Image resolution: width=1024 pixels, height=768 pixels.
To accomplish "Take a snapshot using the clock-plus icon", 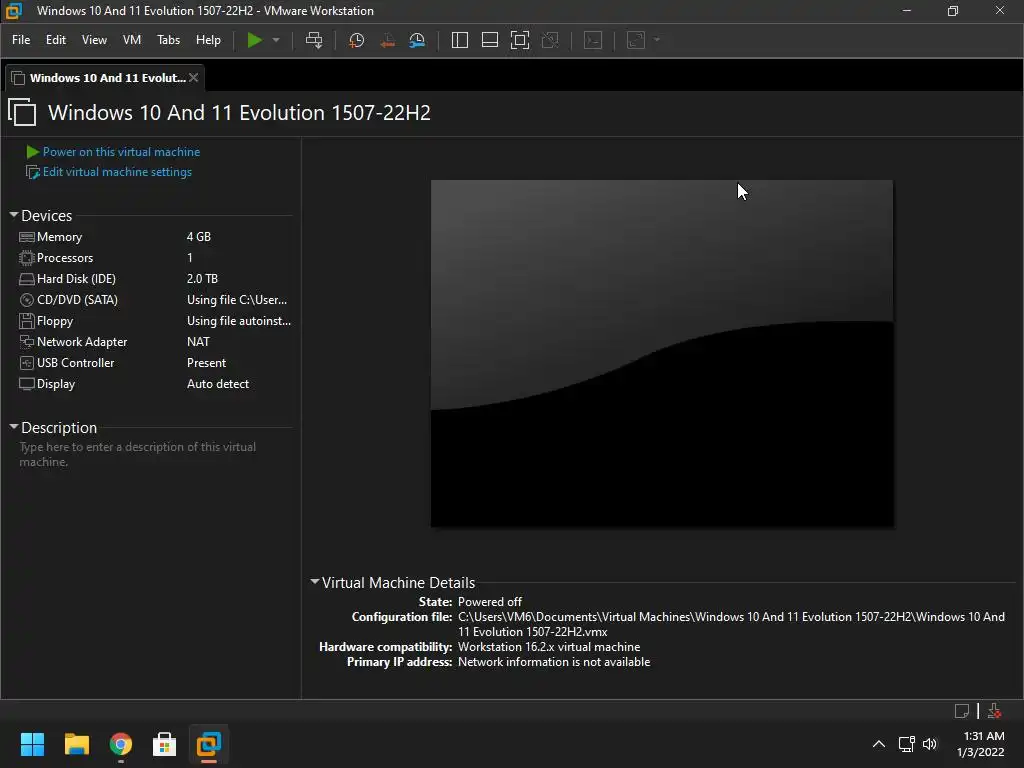I will 357,40.
